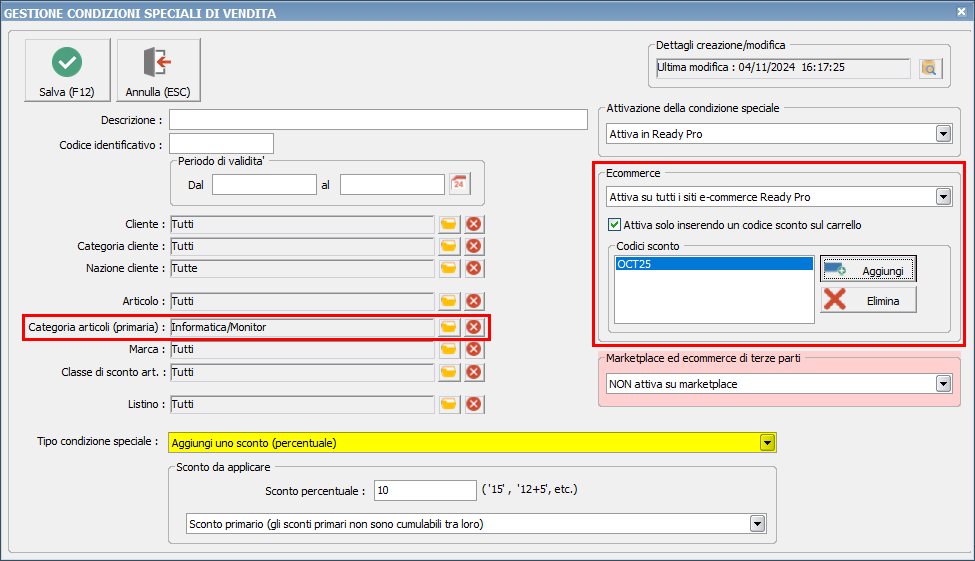975x561 pixels.
Task: Clear the Cliente field with red X
Action: pos(474,224)
